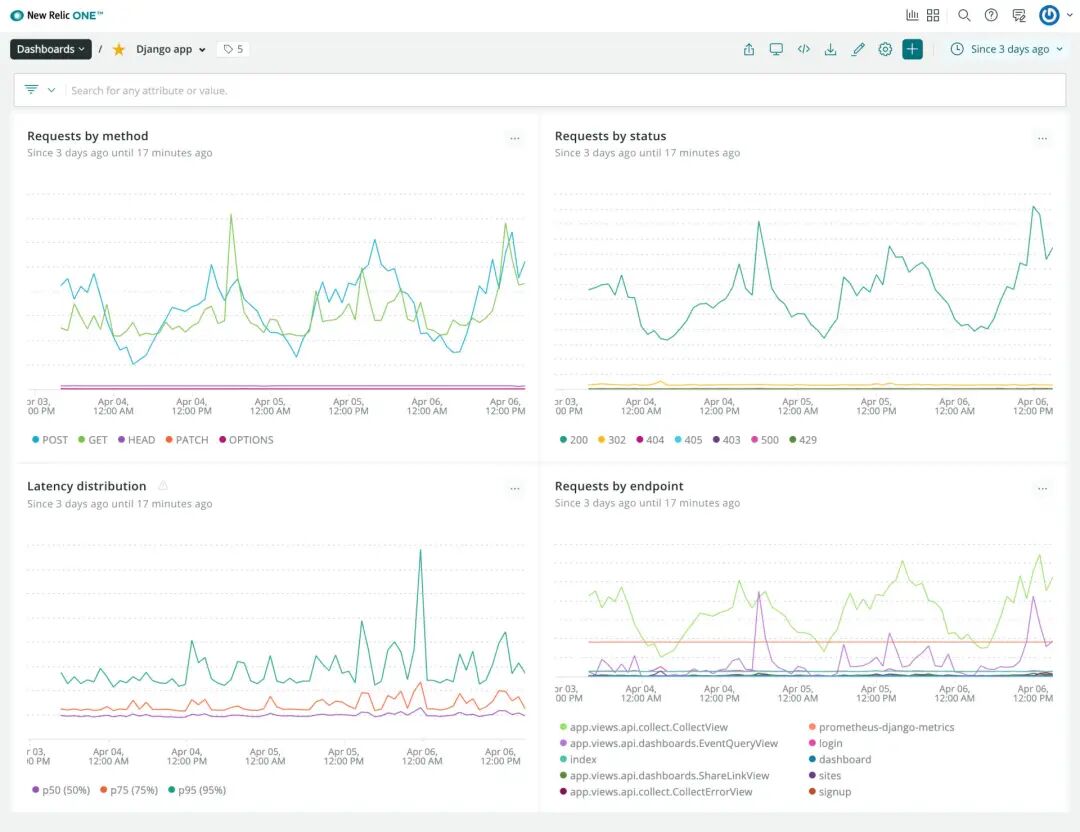The image size is (1080, 832).
Task: Toggle app.views.api.collect.CollectView legend entry
Action: [643, 727]
